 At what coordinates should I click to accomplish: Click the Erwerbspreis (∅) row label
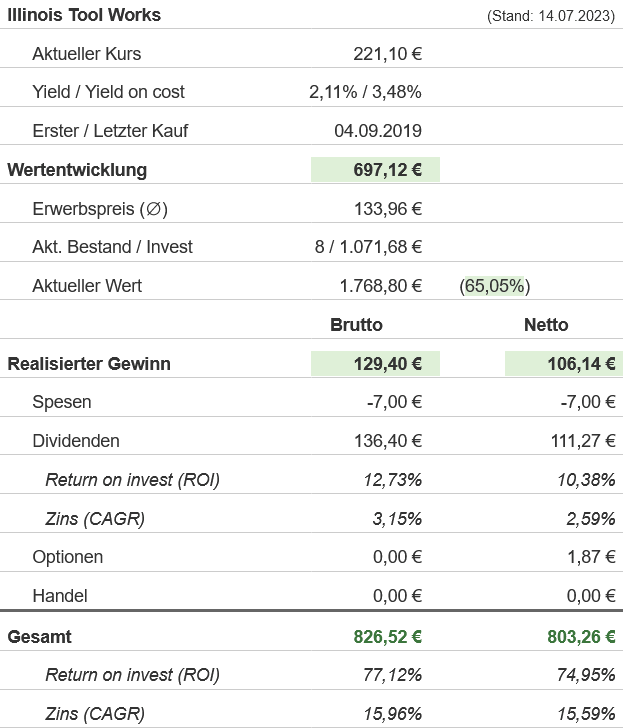pos(99,209)
